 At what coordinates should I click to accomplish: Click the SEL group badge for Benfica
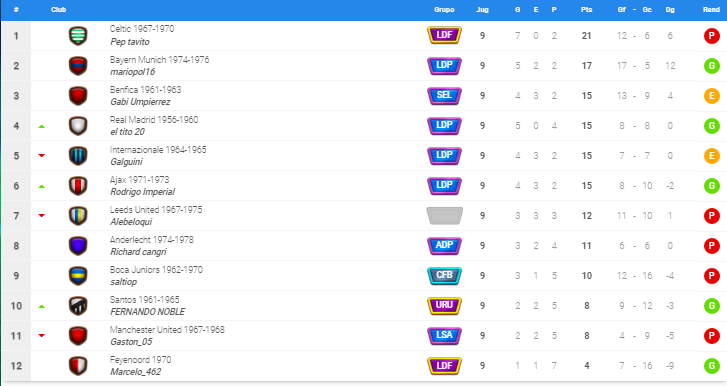[x=444, y=95]
